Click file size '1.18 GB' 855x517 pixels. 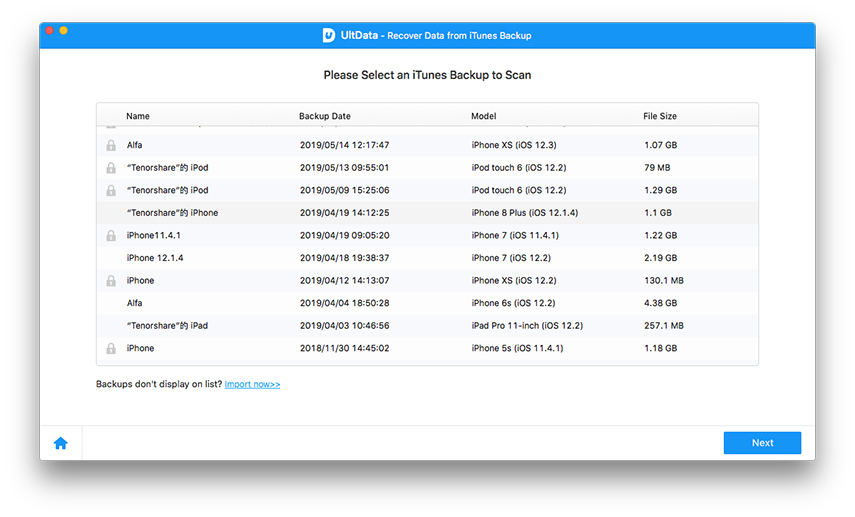[660, 348]
